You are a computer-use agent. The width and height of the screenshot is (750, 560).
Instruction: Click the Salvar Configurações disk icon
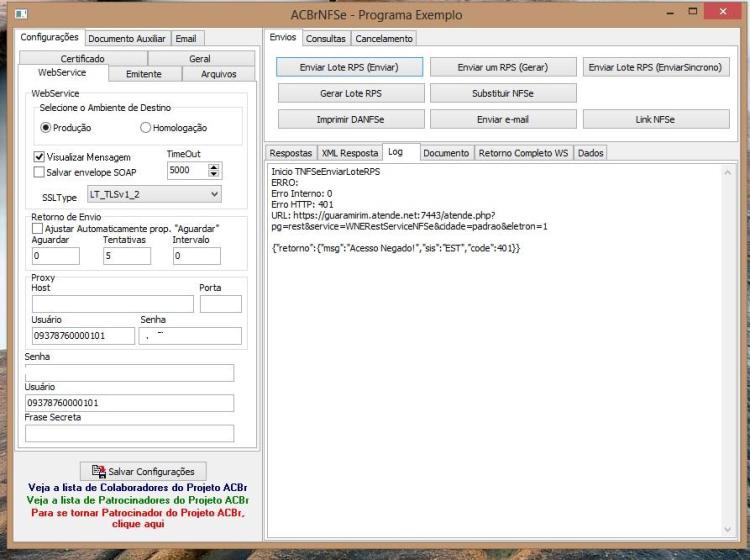pyautogui.click(x=99, y=471)
